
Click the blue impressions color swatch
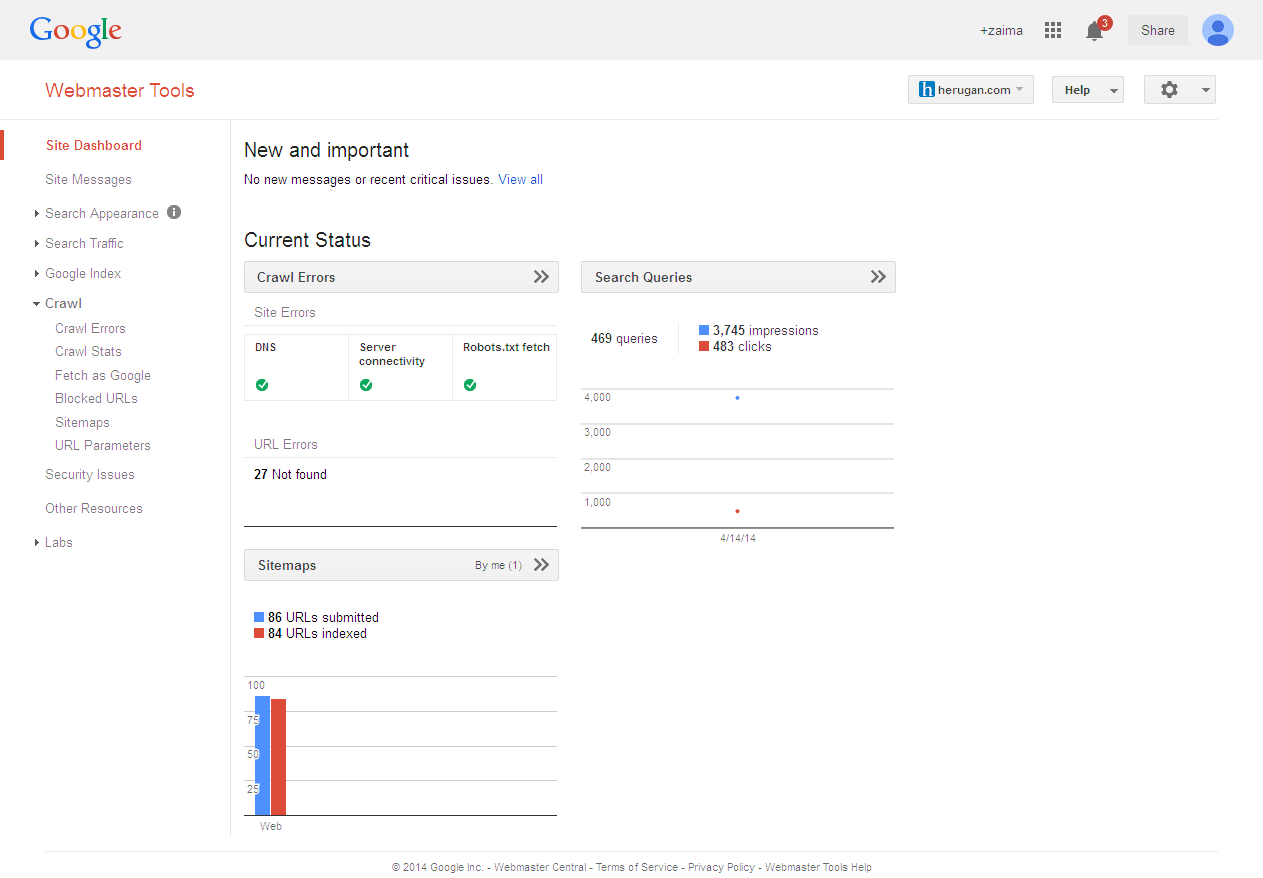tap(704, 330)
